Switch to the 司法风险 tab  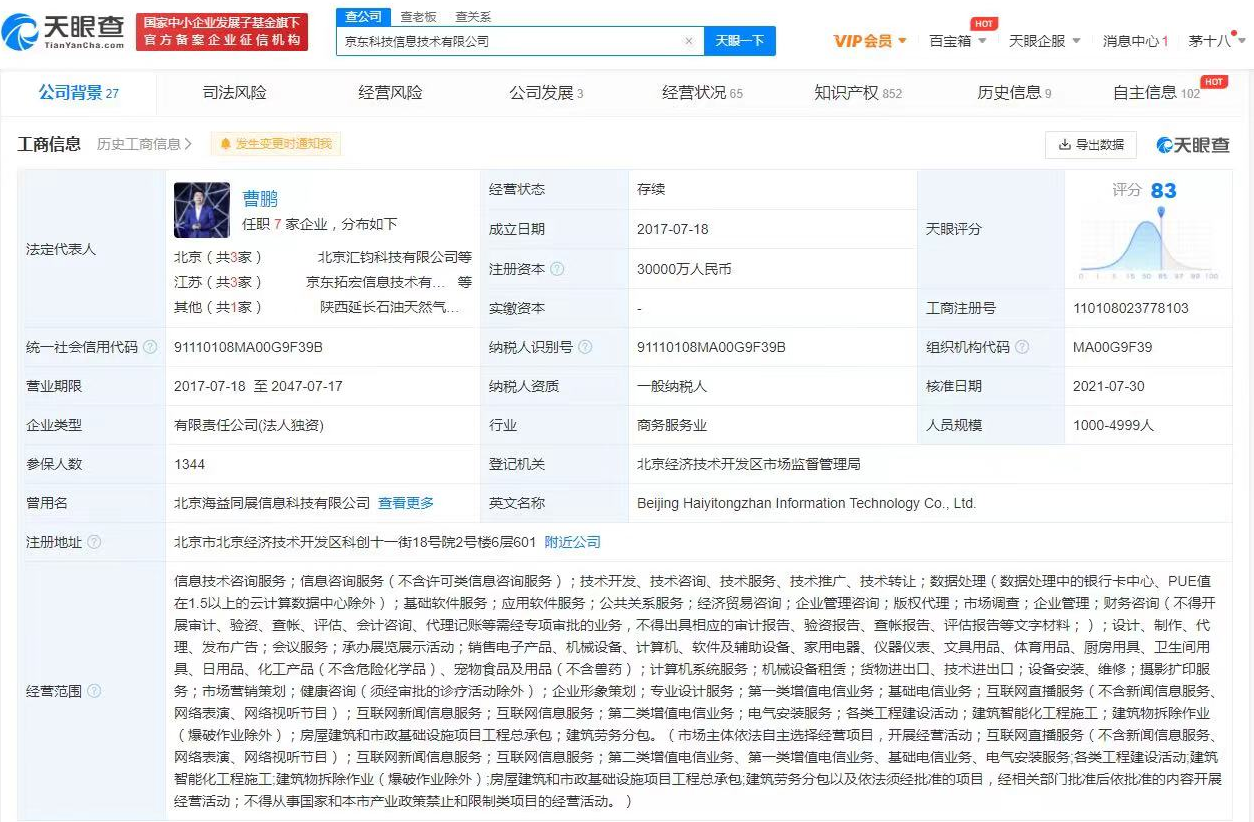(x=235, y=93)
